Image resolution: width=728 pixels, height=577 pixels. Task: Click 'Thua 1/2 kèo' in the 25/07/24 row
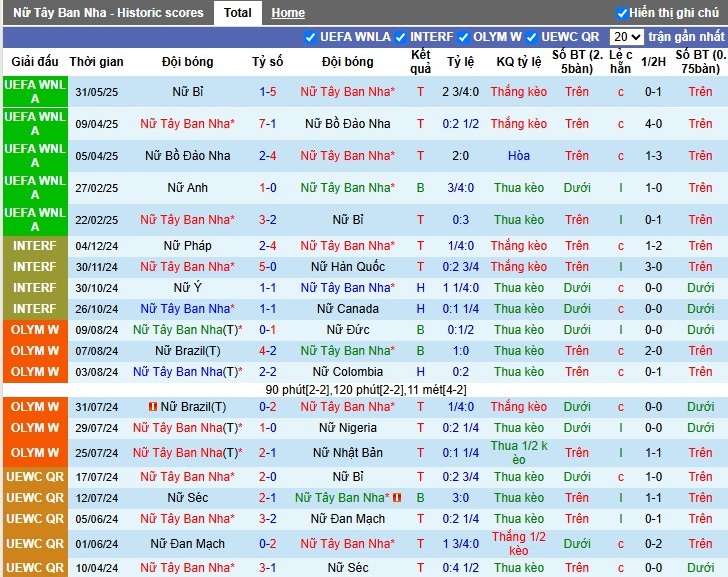[x=519, y=453]
